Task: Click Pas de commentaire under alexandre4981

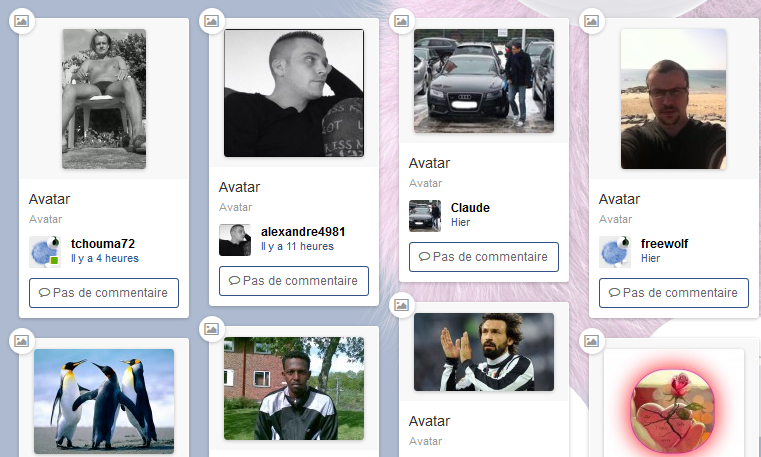Action: 294,281
